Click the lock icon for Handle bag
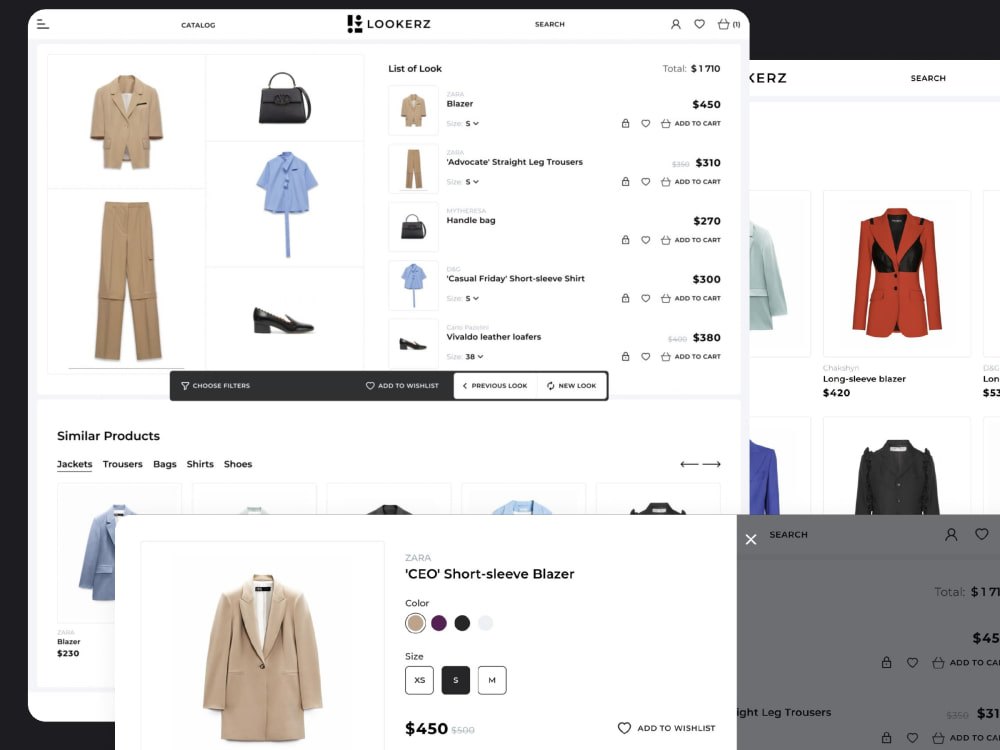1000x750 pixels. point(626,240)
